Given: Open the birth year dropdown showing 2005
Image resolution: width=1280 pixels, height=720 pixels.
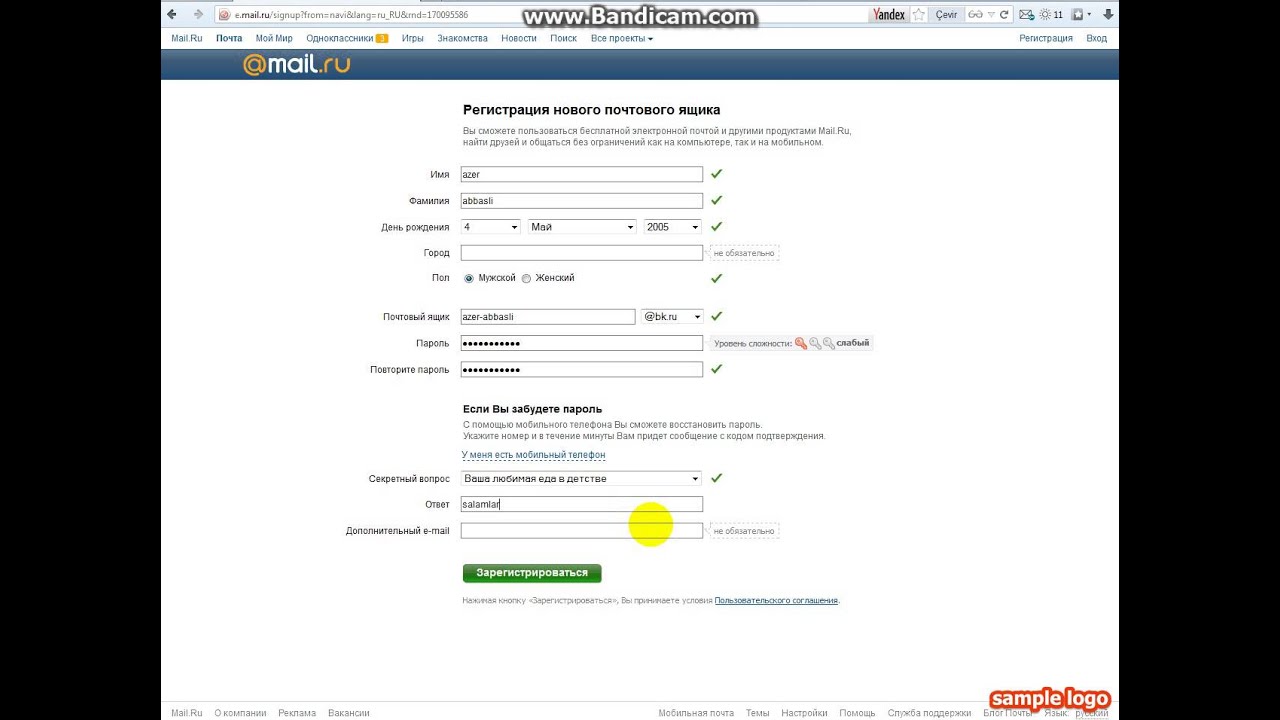Looking at the screenshot, I should click(x=673, y=227).
